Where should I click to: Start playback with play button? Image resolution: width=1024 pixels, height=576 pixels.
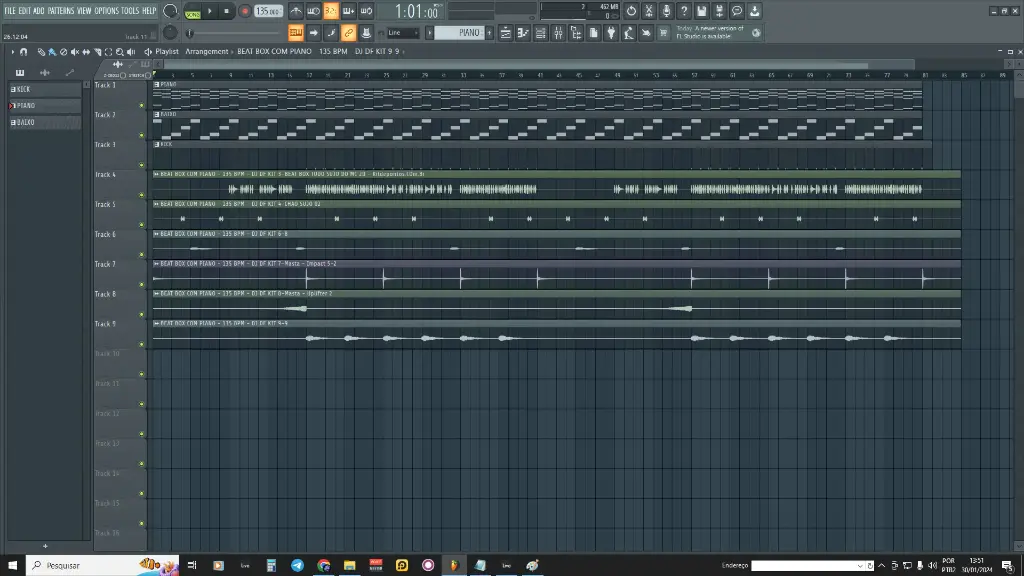[210, 11]
